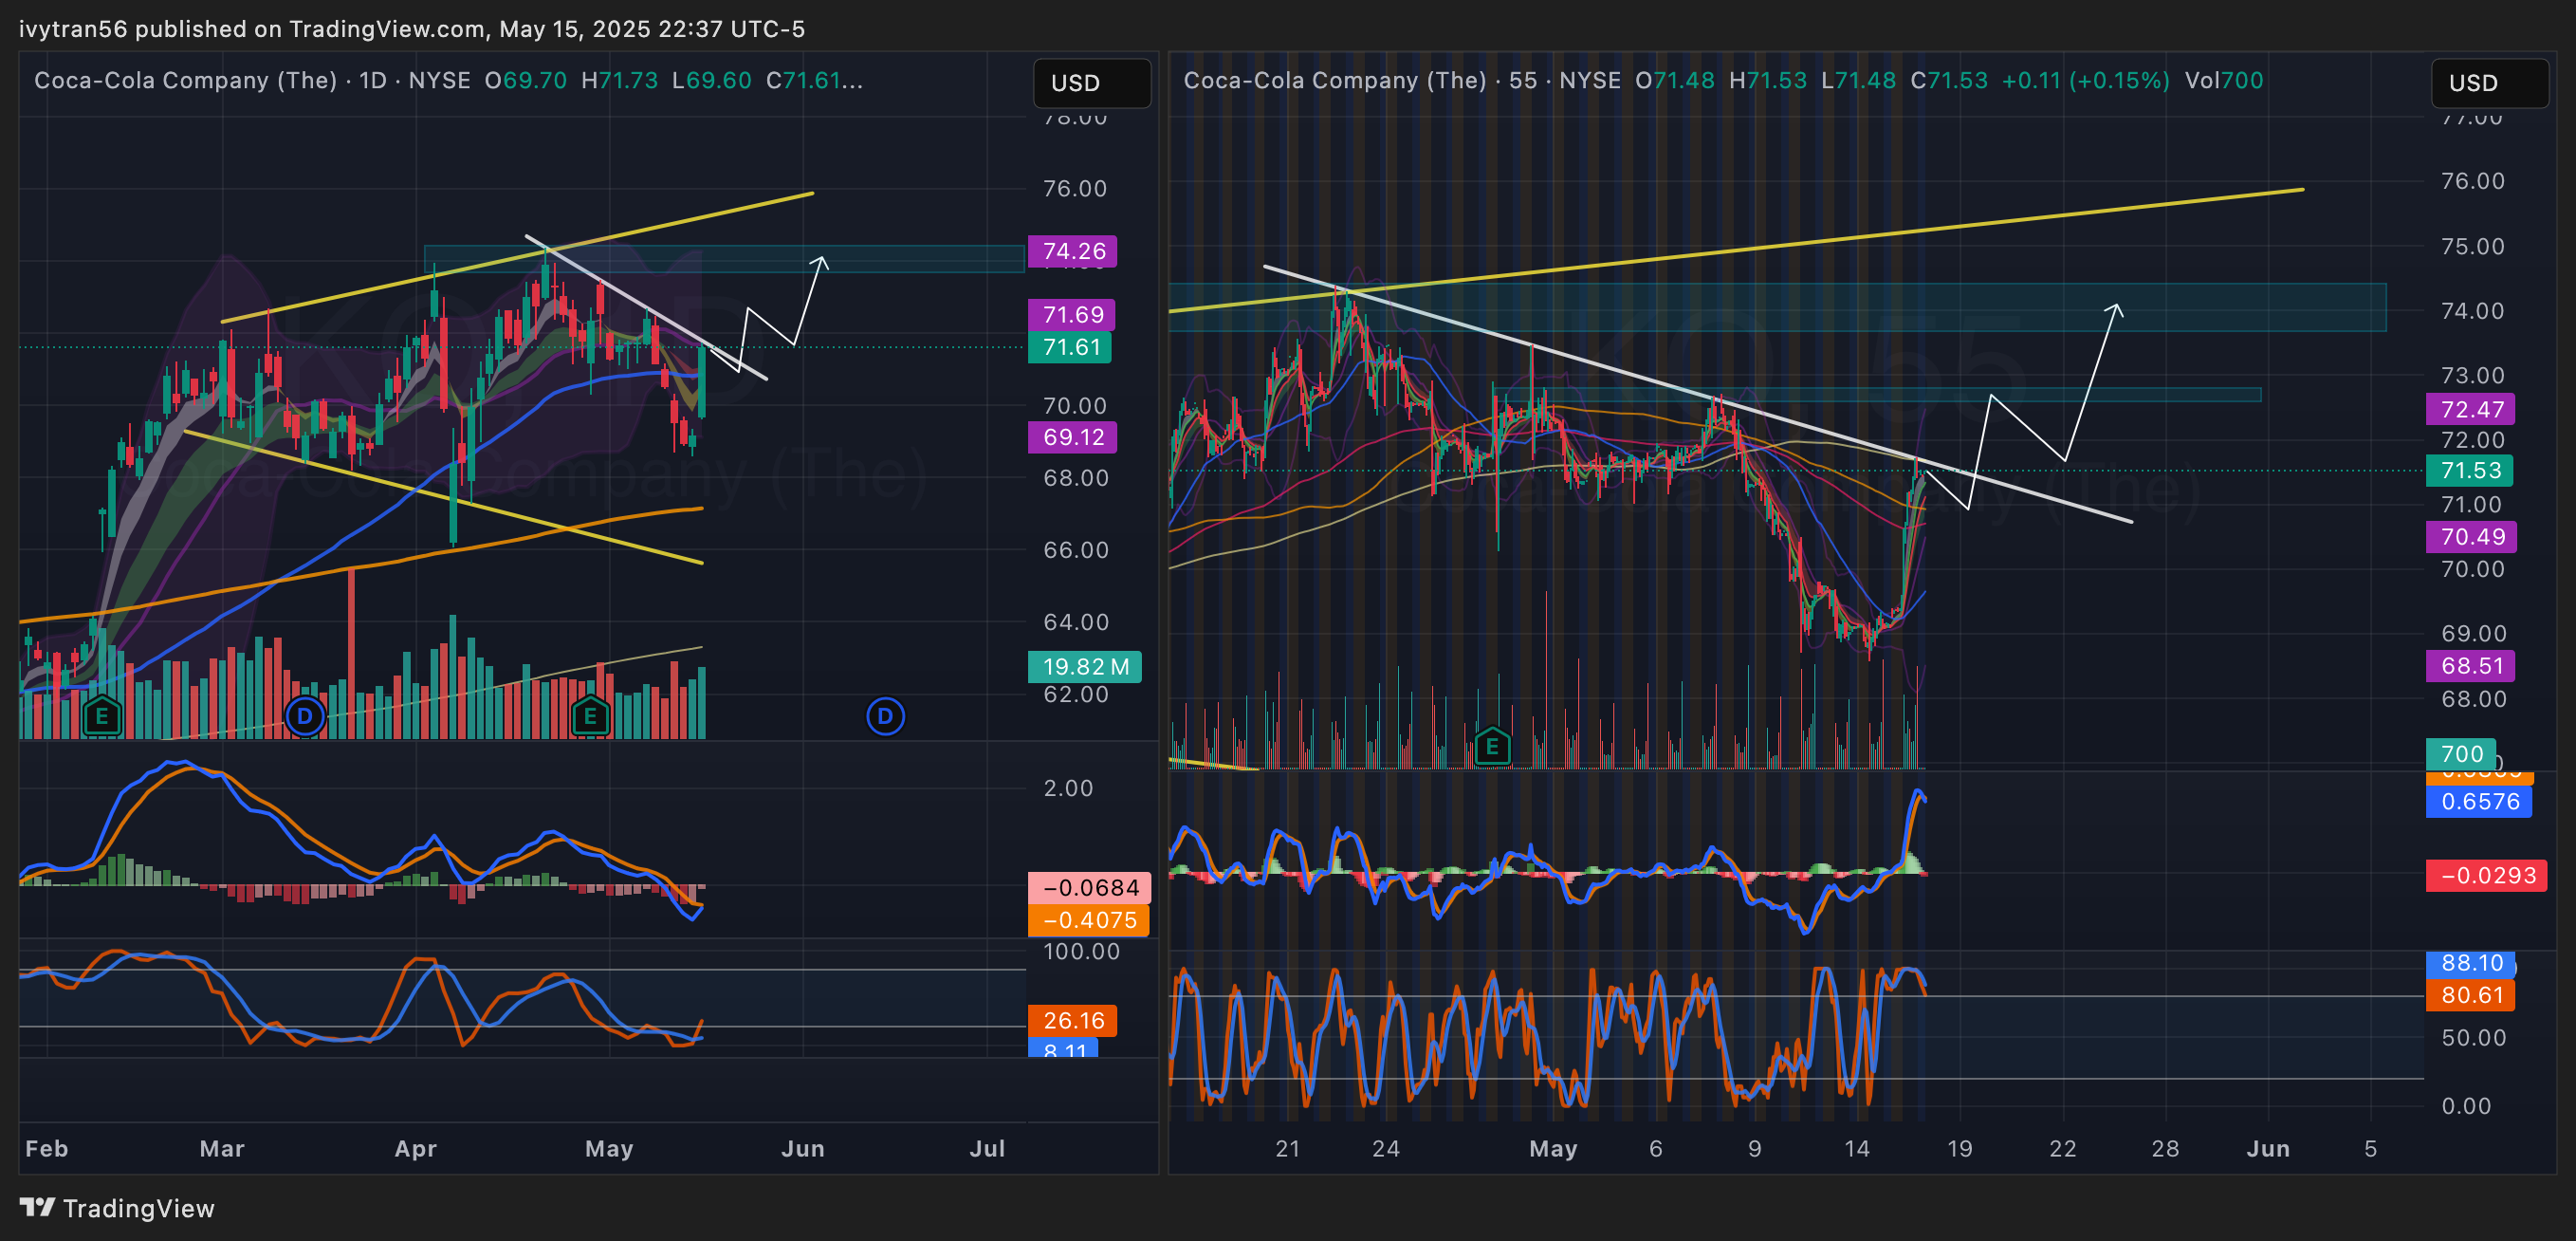2576x1241 pixels.
Task: Select the 68.51 purple price label
Action: 2471,666
